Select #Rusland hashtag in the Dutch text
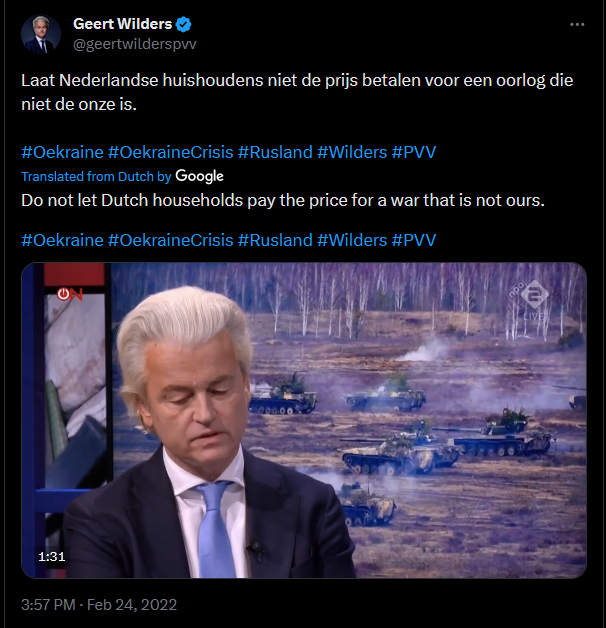Image resolution: width=606 pixels, height=628 pixels. tap(275, 152)
